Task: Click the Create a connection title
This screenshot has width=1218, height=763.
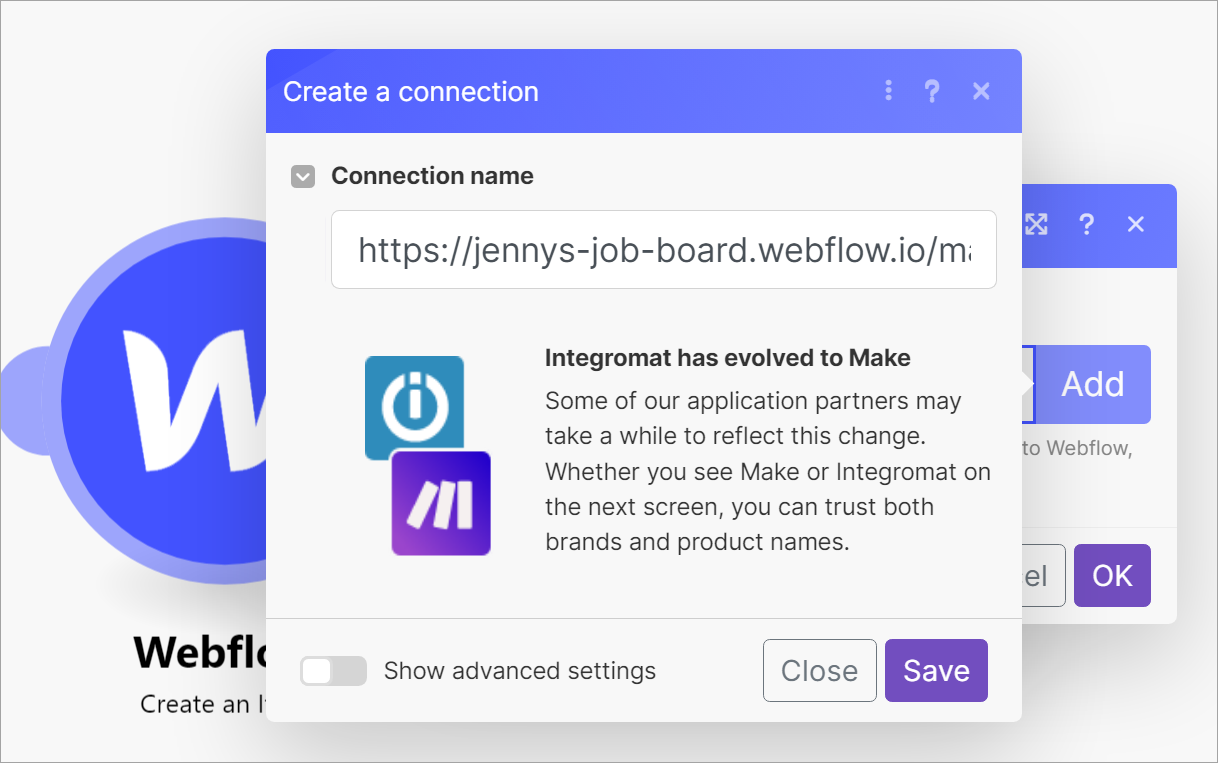Action: coord(411,91)
